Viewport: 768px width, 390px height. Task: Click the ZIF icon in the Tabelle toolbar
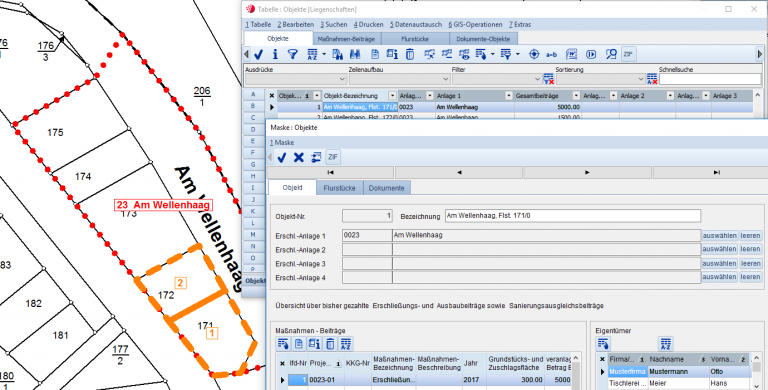coord(628,54)
